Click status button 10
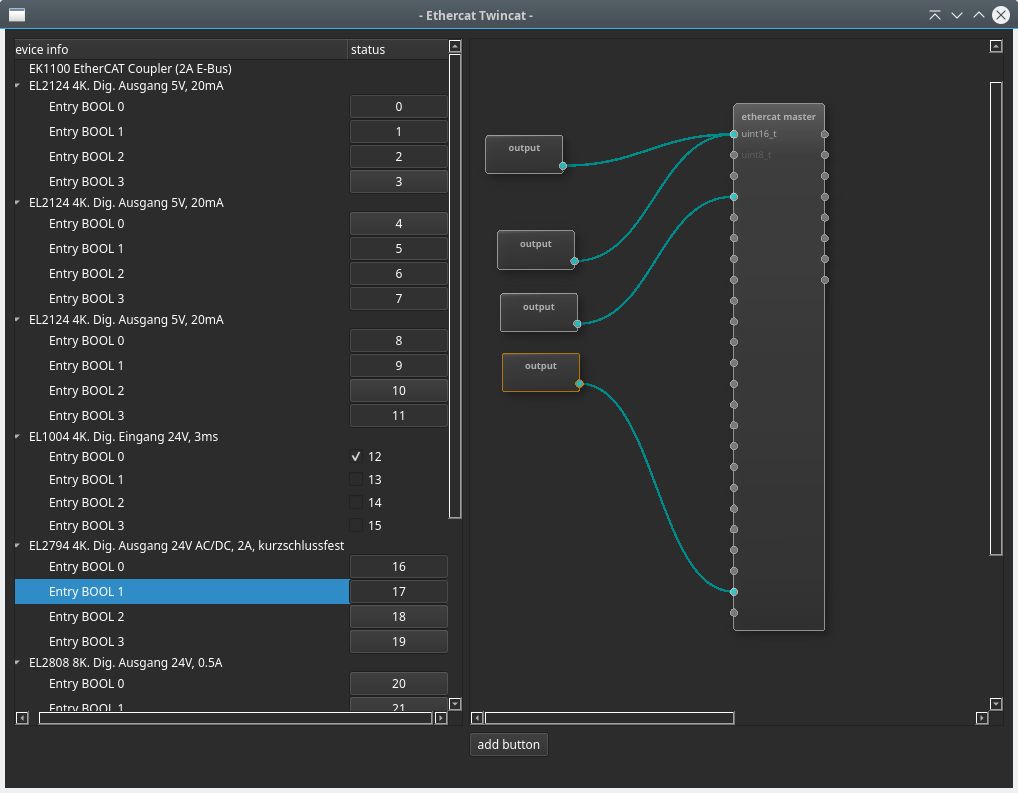Viewport: 1018px width, 793px height. (399, 390)
